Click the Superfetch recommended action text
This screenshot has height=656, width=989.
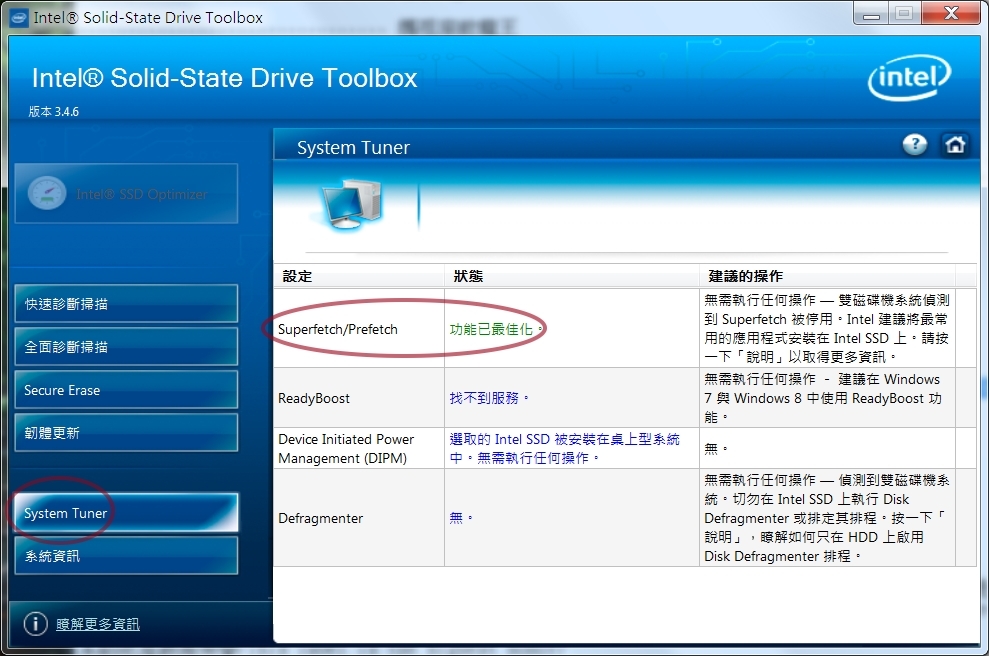click(827, 329)
